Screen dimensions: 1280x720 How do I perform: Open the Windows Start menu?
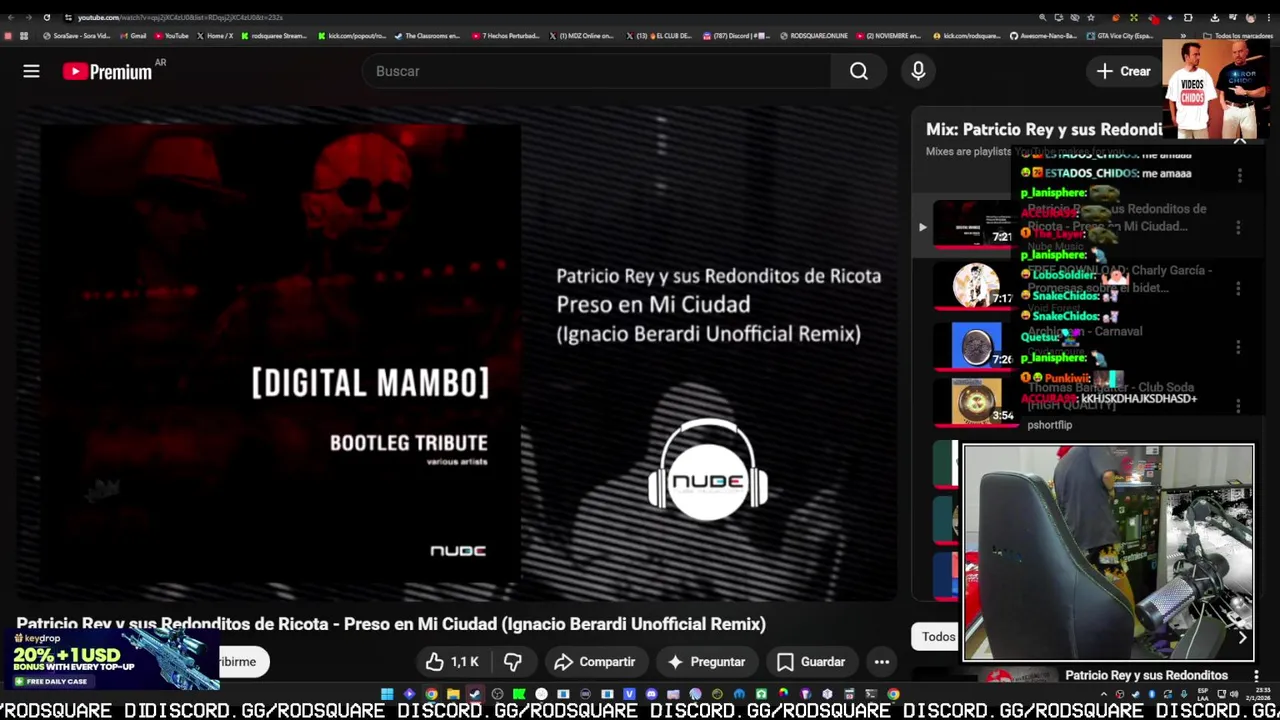coord(387,694)
